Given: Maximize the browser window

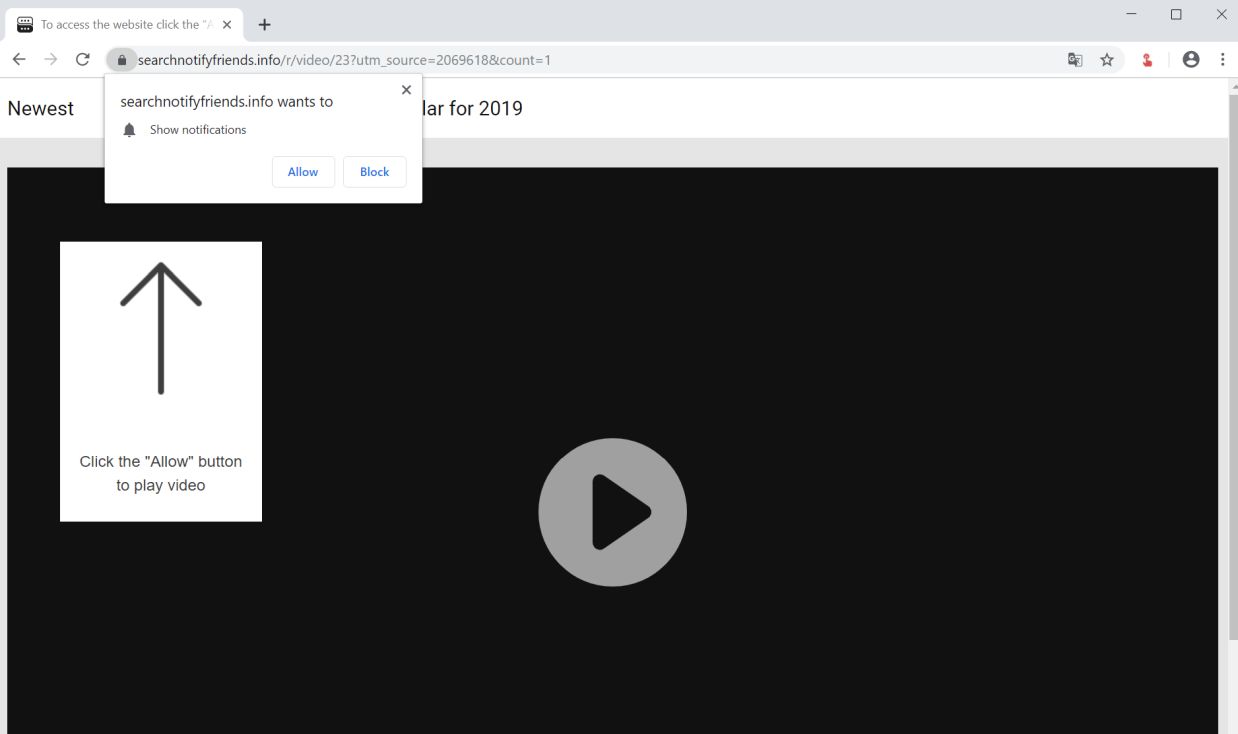Looking at the screenshot, I should click(1176, 14).
